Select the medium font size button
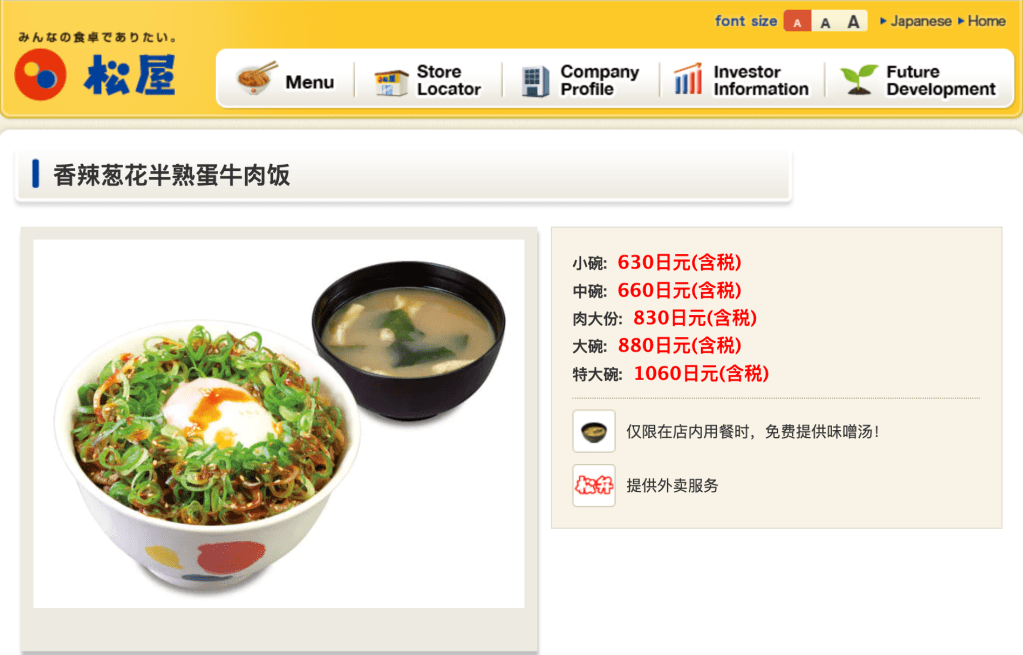This screenshot has width=1023, height=655. [825, 22]
